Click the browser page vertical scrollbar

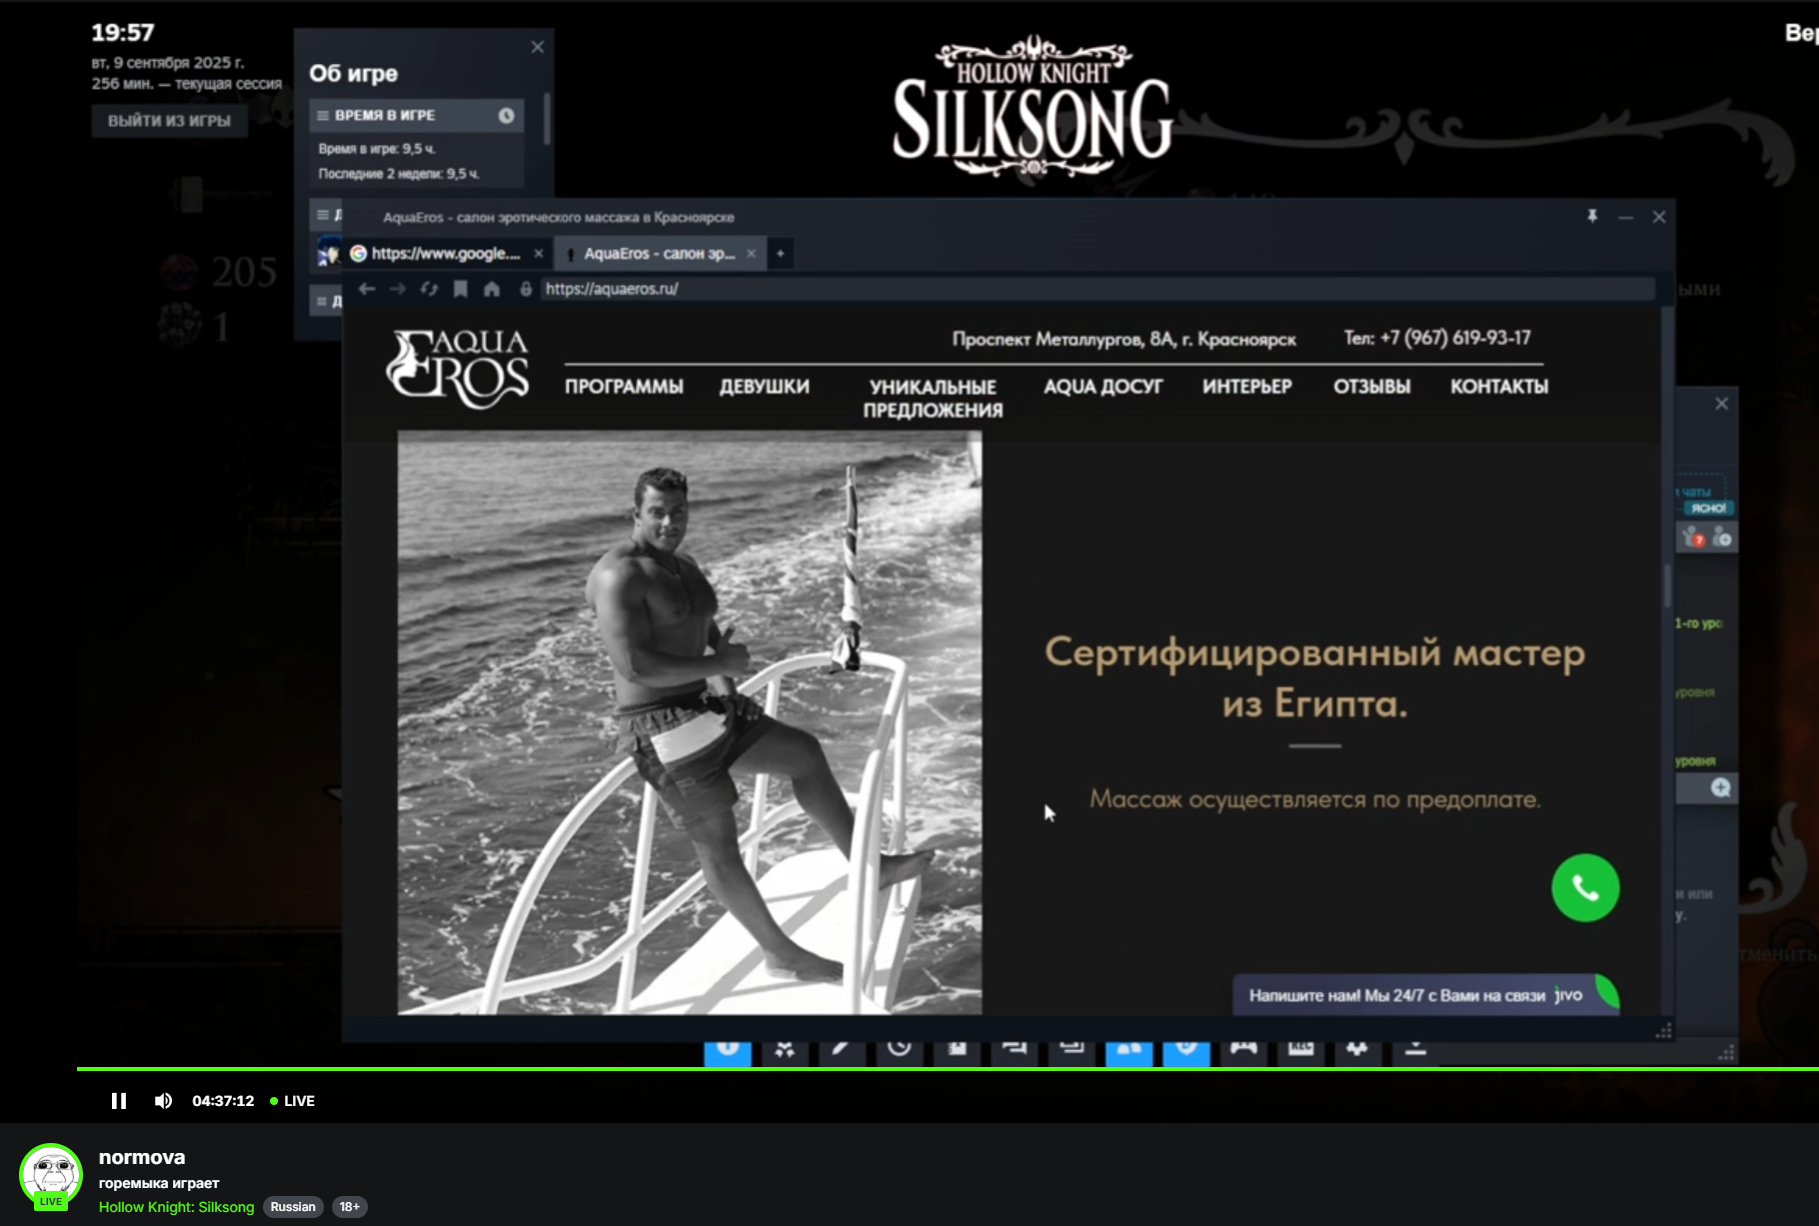(1667, 585)
